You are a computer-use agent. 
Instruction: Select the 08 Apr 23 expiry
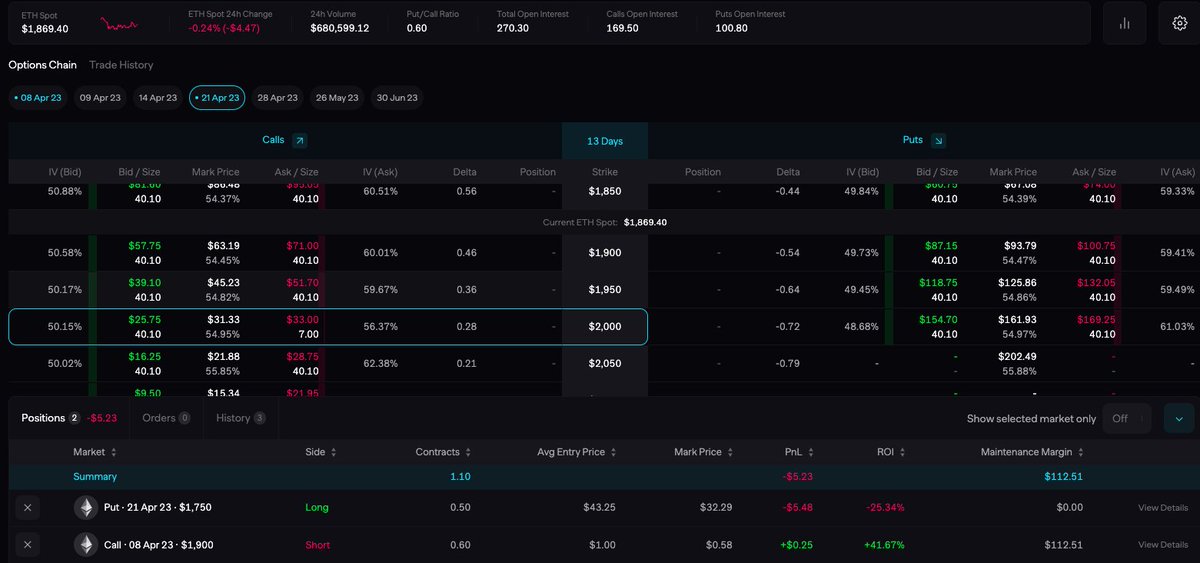point(37,98)
